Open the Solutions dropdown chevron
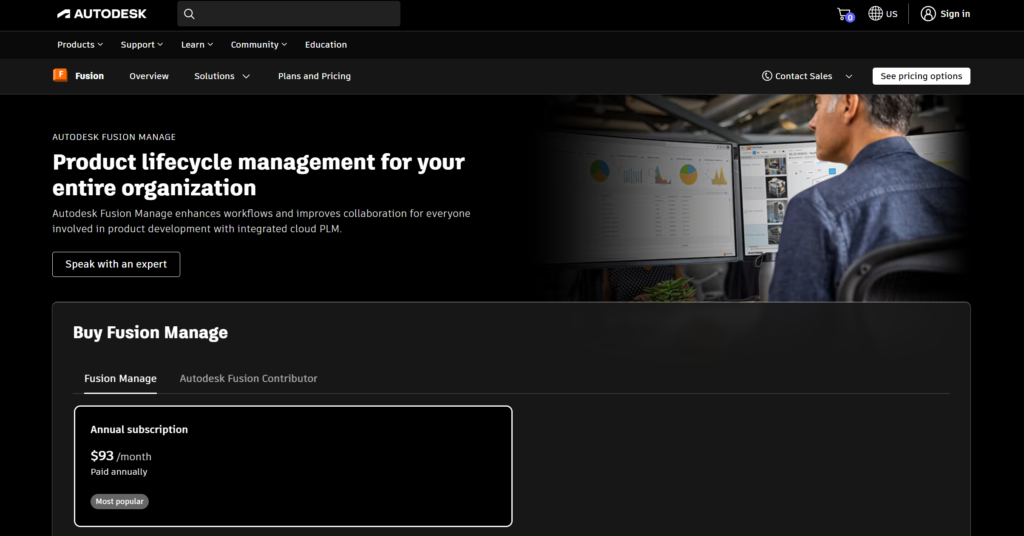 246,76
